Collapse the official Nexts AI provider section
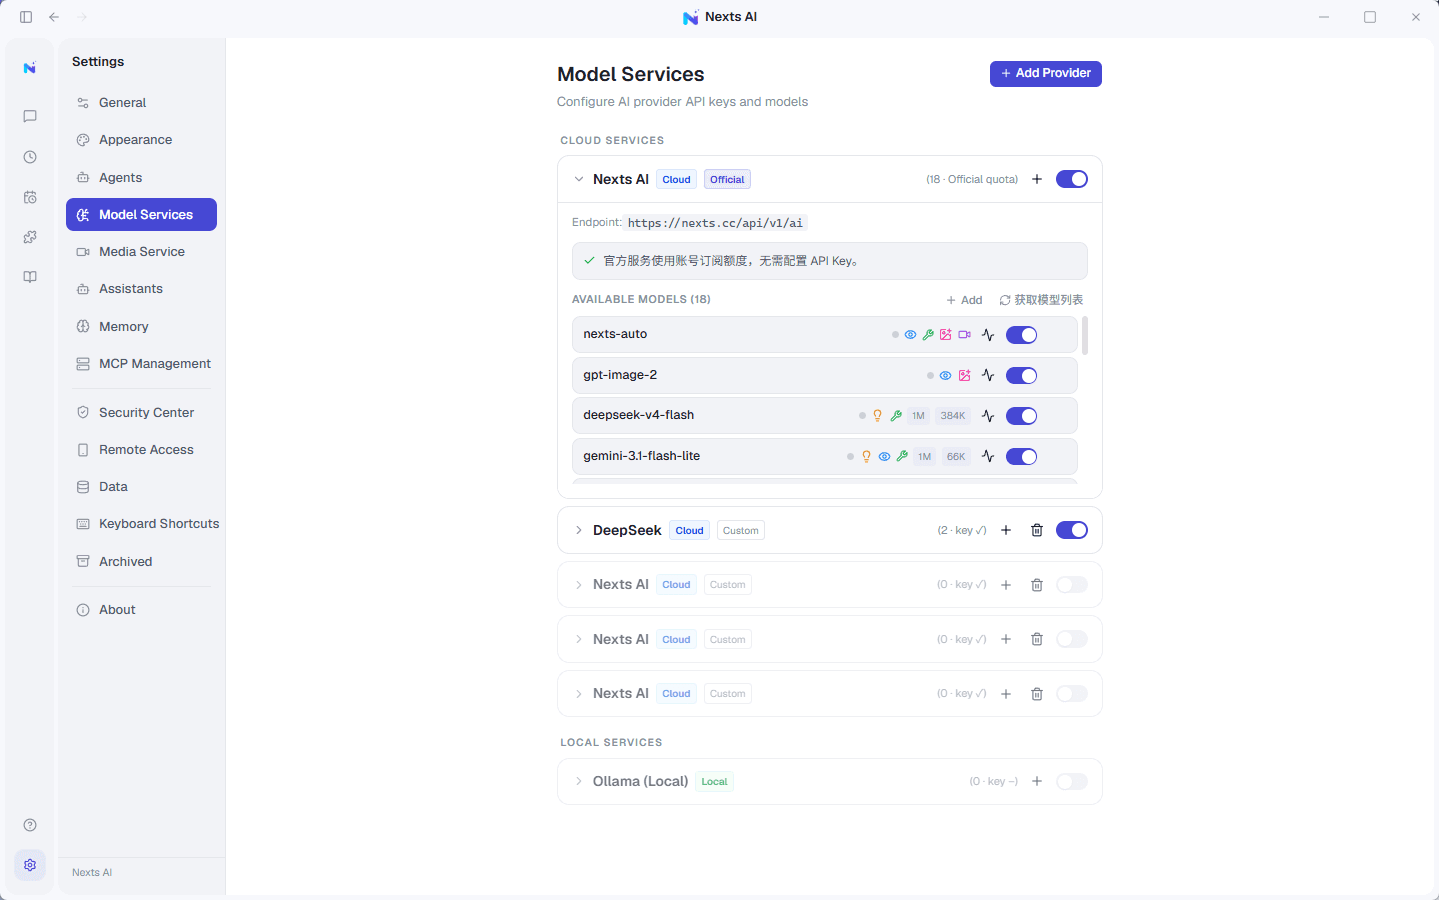Image resolution: width=1439 pixels, height=900 pixels. click(x=578, y=179)
